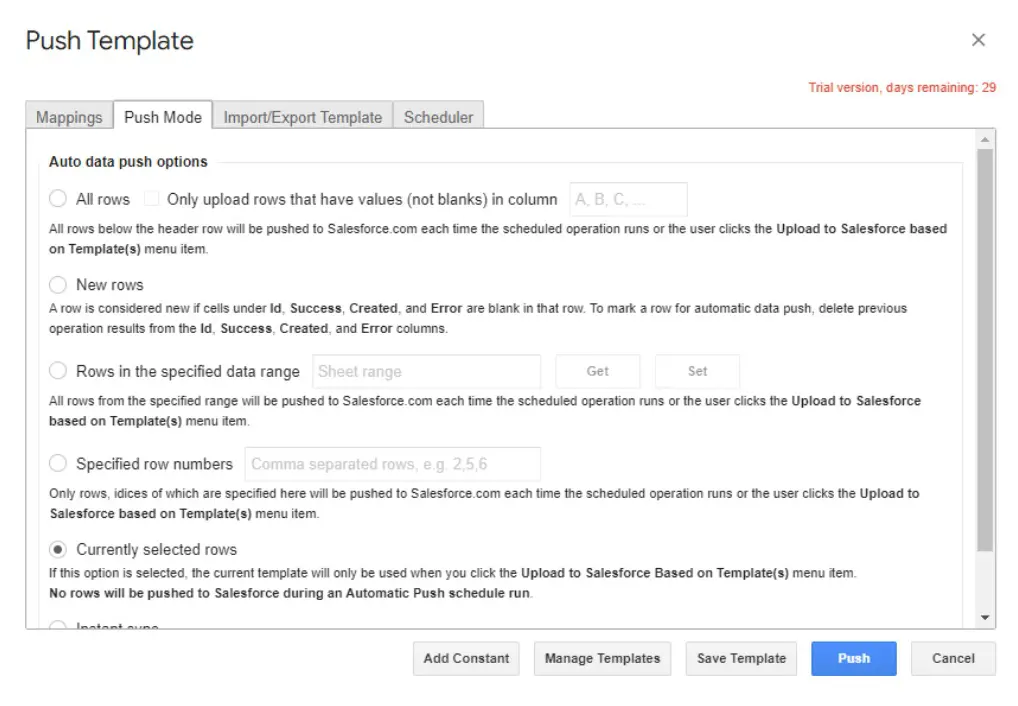Click the blue Push button
1018x706 pixels.
[853, 658]
